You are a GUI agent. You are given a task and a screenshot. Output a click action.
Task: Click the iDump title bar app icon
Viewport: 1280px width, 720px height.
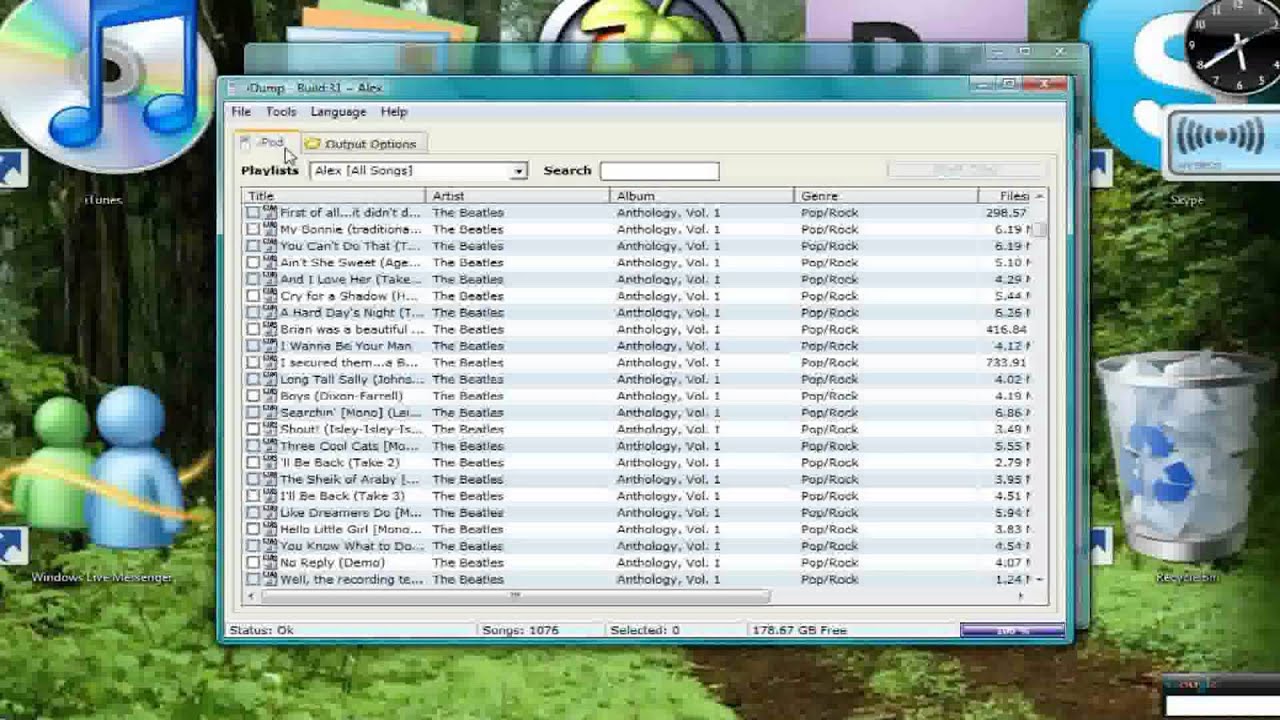(x=234, y=88)
